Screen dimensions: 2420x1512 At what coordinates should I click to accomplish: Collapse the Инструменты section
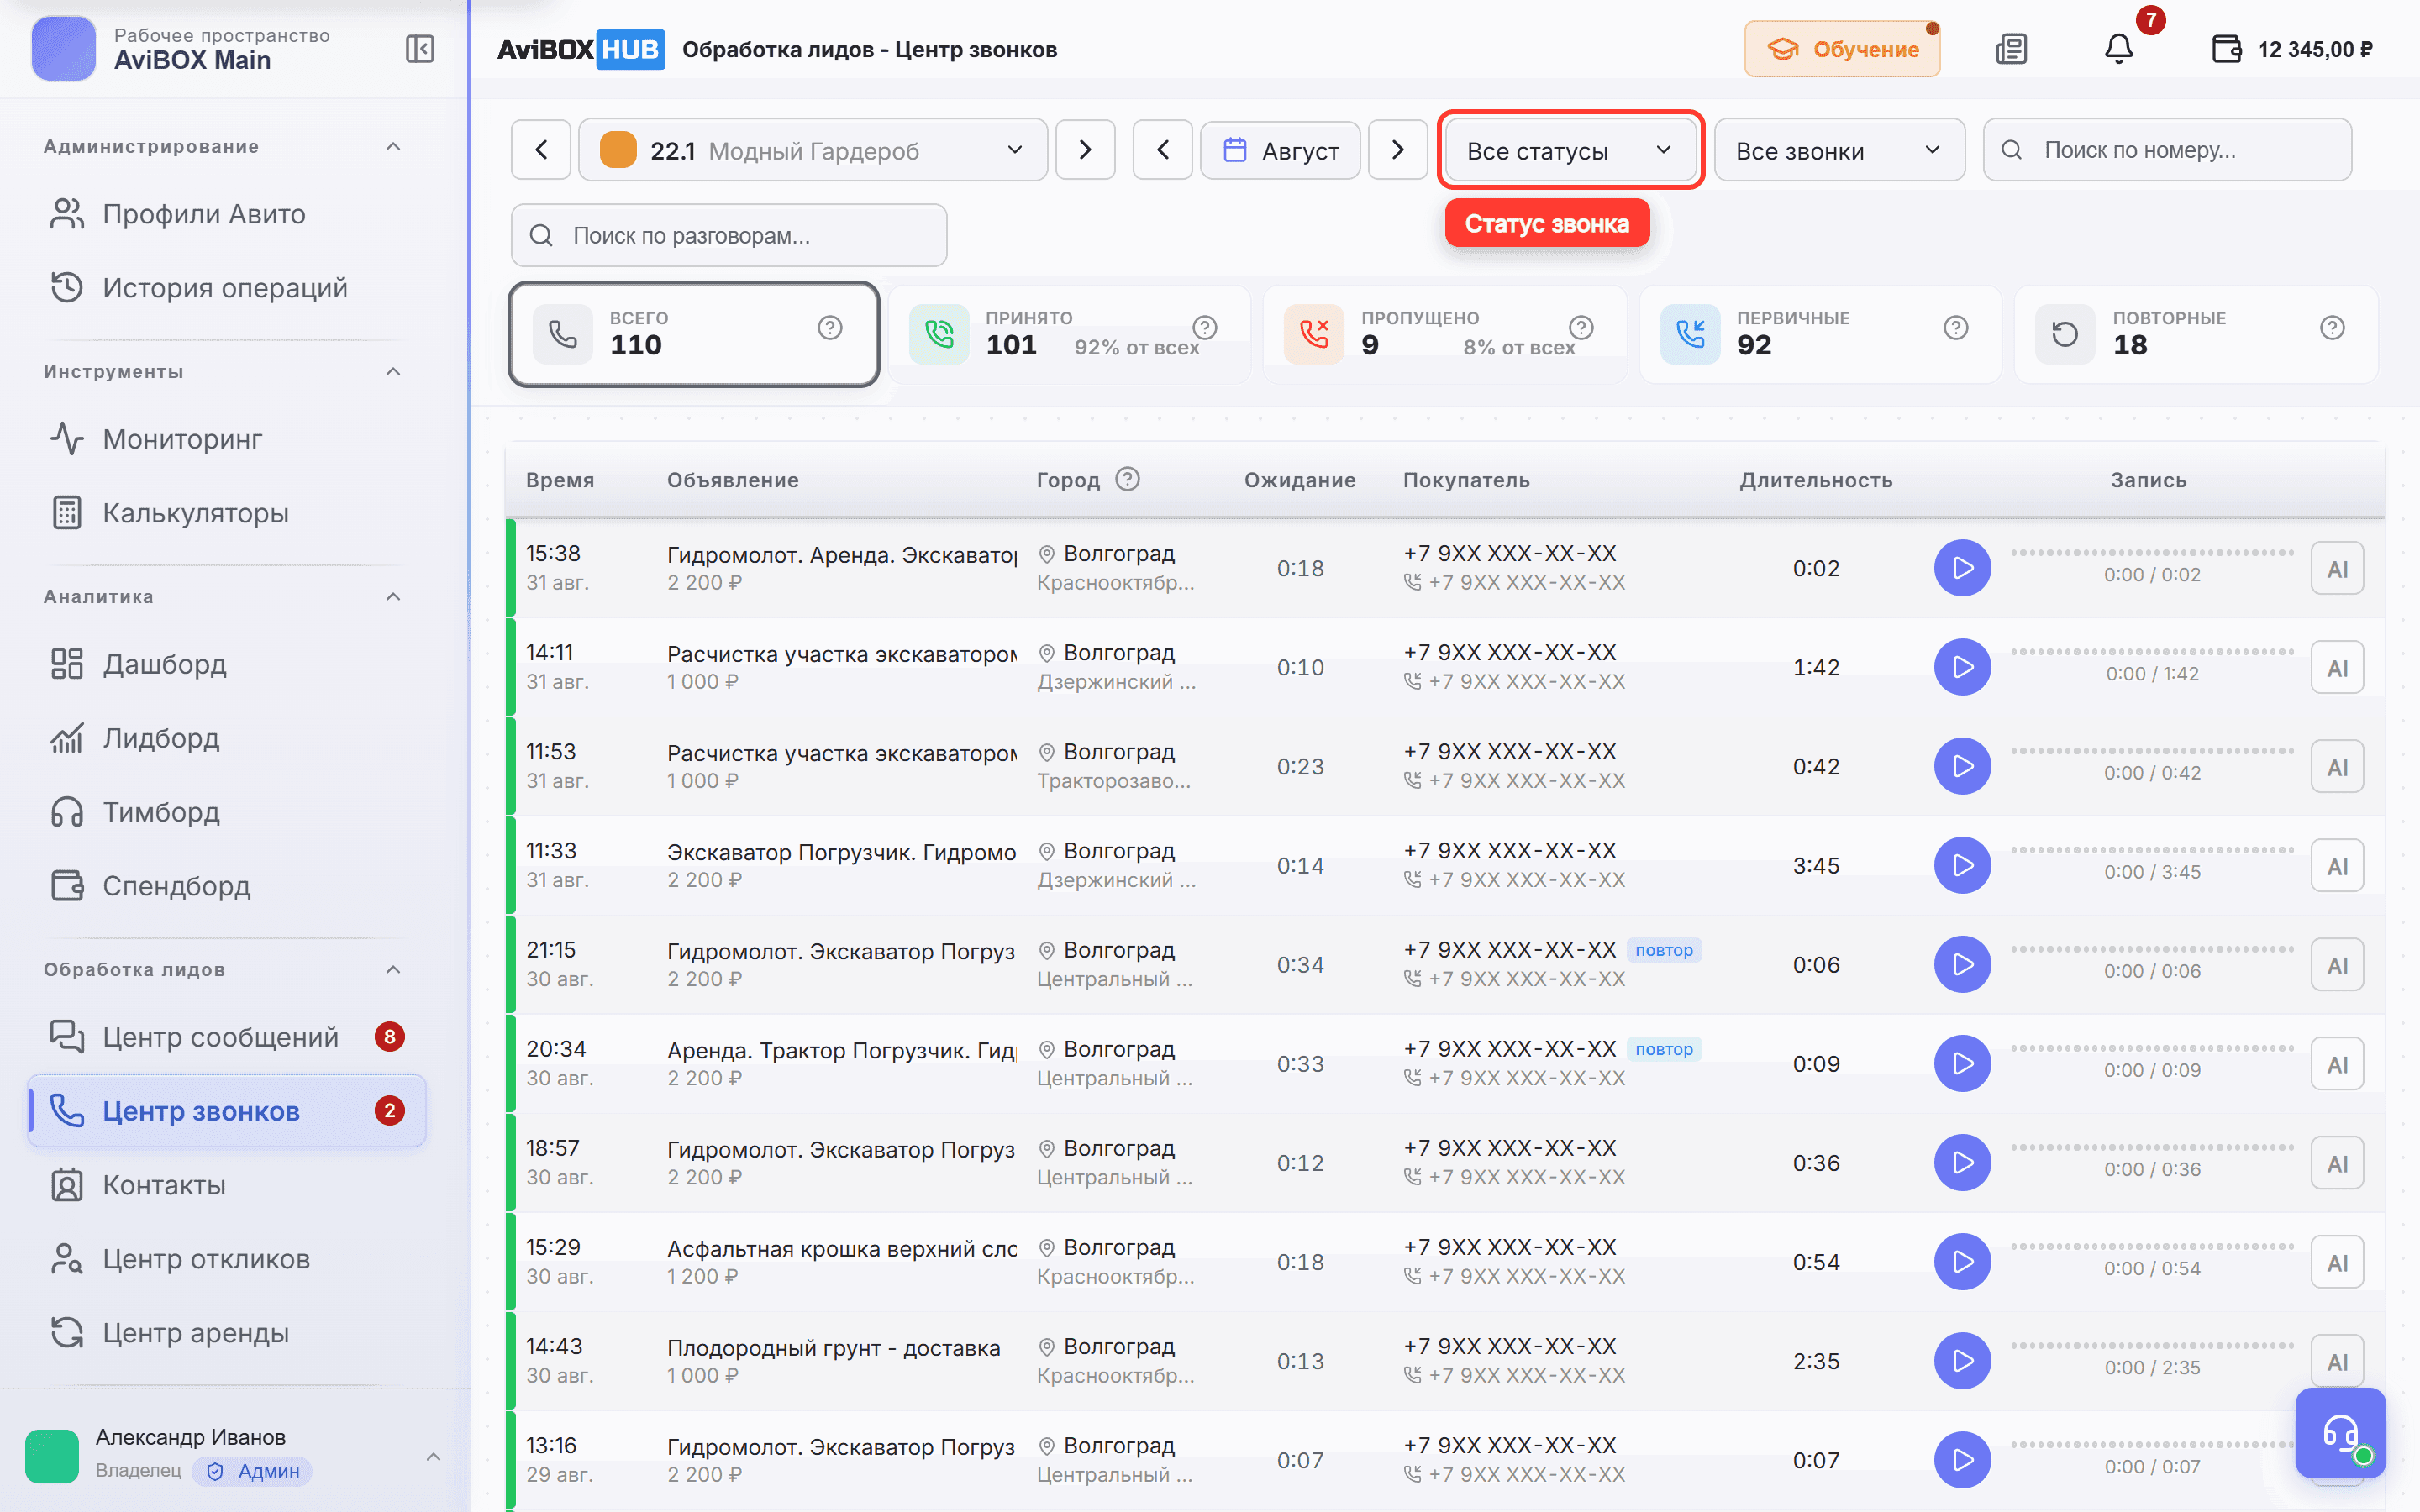393,372
